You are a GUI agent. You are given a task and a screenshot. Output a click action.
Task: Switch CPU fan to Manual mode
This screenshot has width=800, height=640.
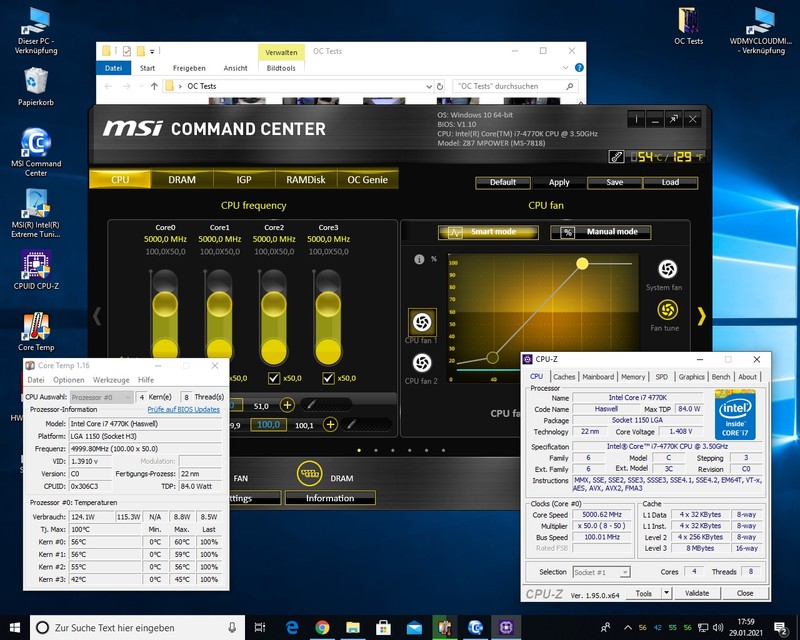601,232
